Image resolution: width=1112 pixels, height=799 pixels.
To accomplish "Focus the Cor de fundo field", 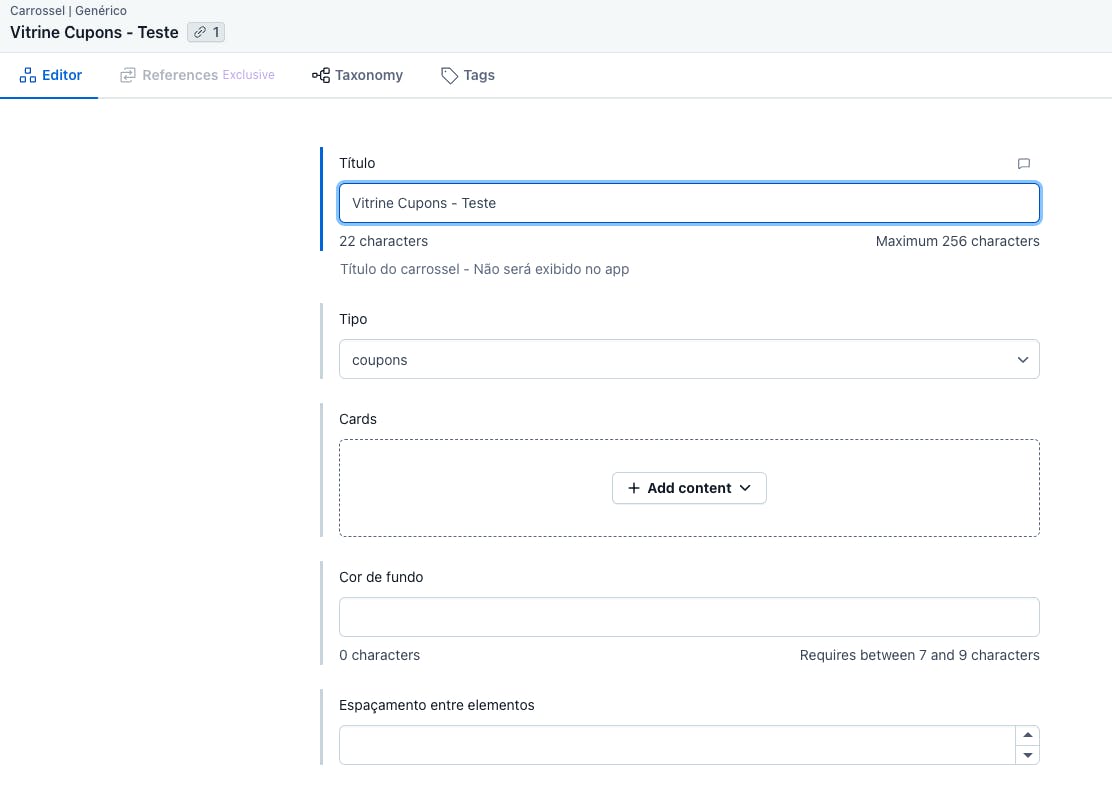I will pyautogui.click(x=689, y=617).
